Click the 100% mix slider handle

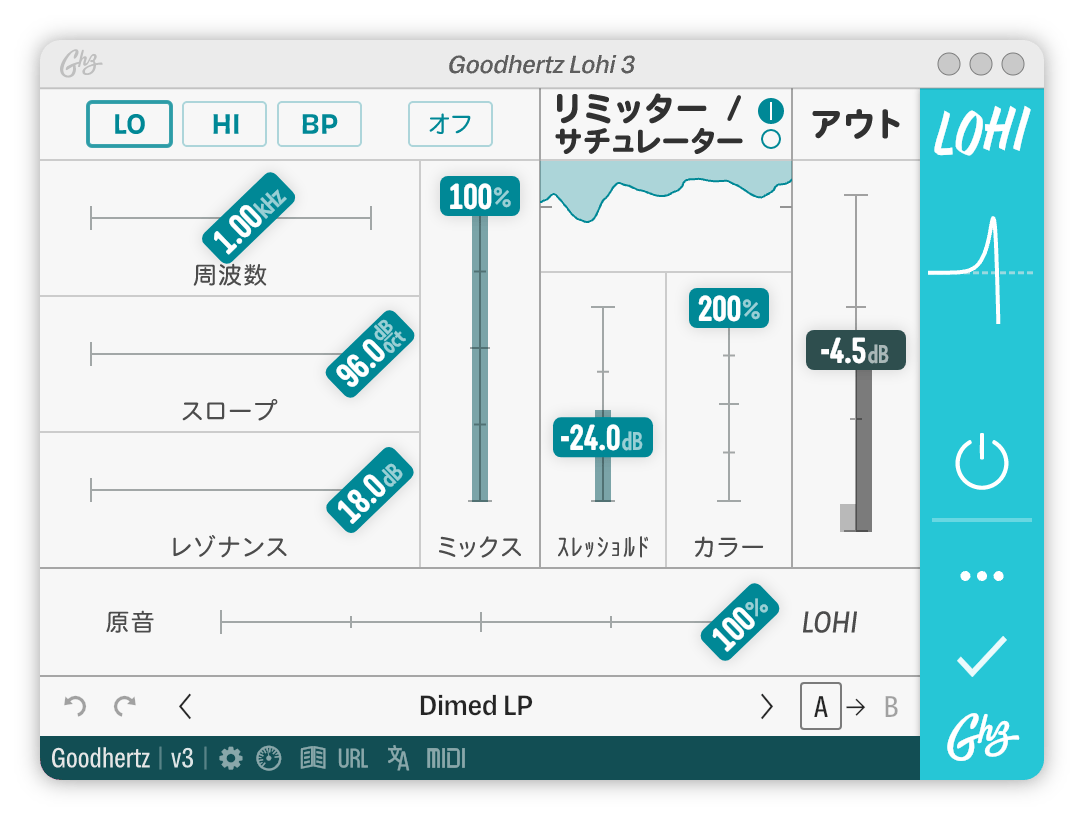coord(480,196)
